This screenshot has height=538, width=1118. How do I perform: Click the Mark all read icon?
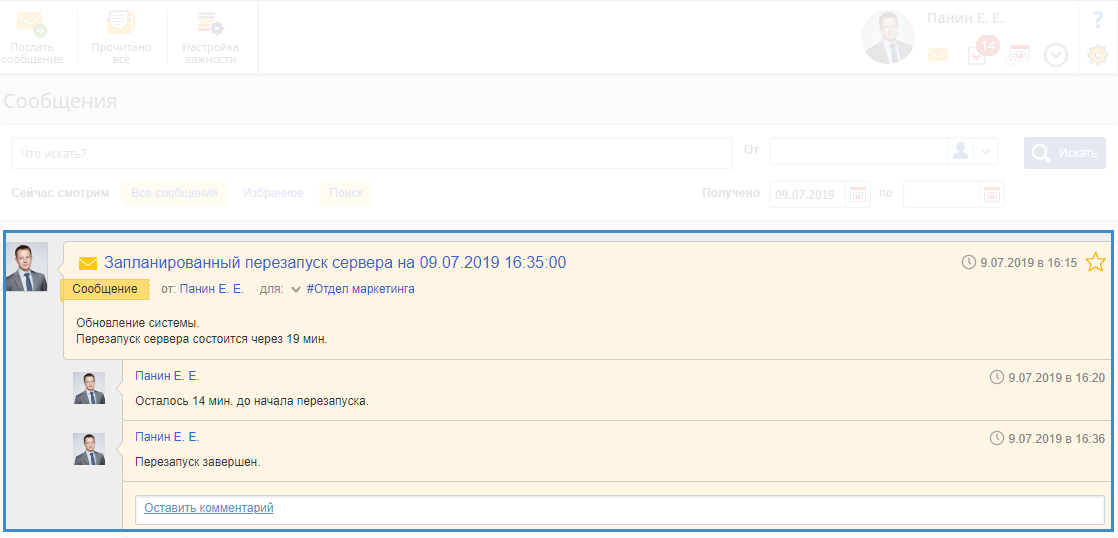(120, 24)
